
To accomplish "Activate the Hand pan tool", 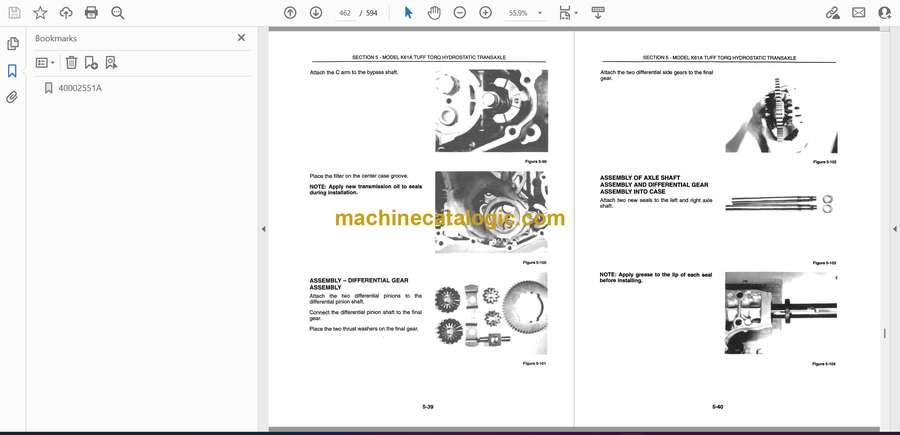I will click(434, 13).
